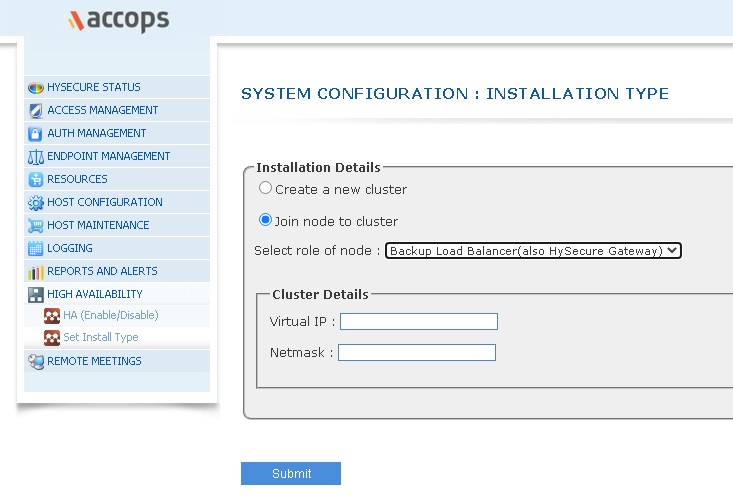The width and height of the screenshot is (733, 495).
Task: Click the Logging calendar icon
Action: pyautogui.click(x=36, y=248)
